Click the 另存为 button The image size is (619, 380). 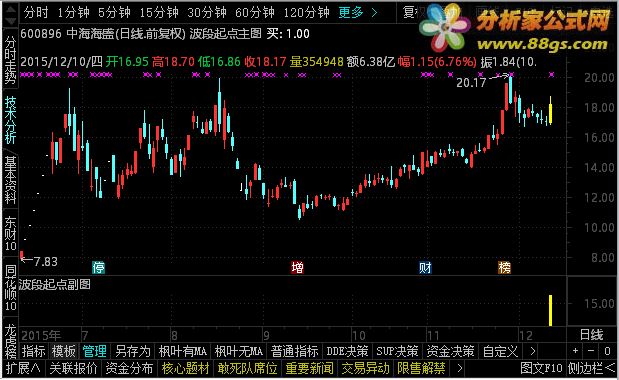133,351
